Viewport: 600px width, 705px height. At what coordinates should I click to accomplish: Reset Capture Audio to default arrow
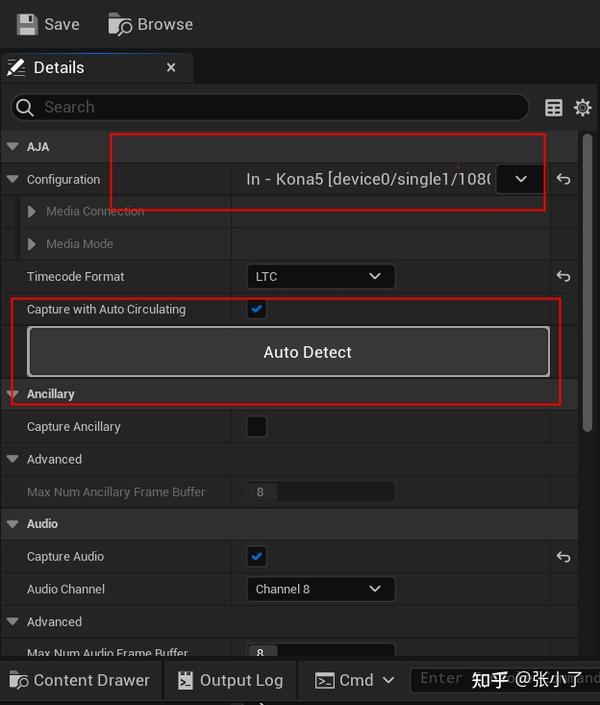(x=564, y=557)
